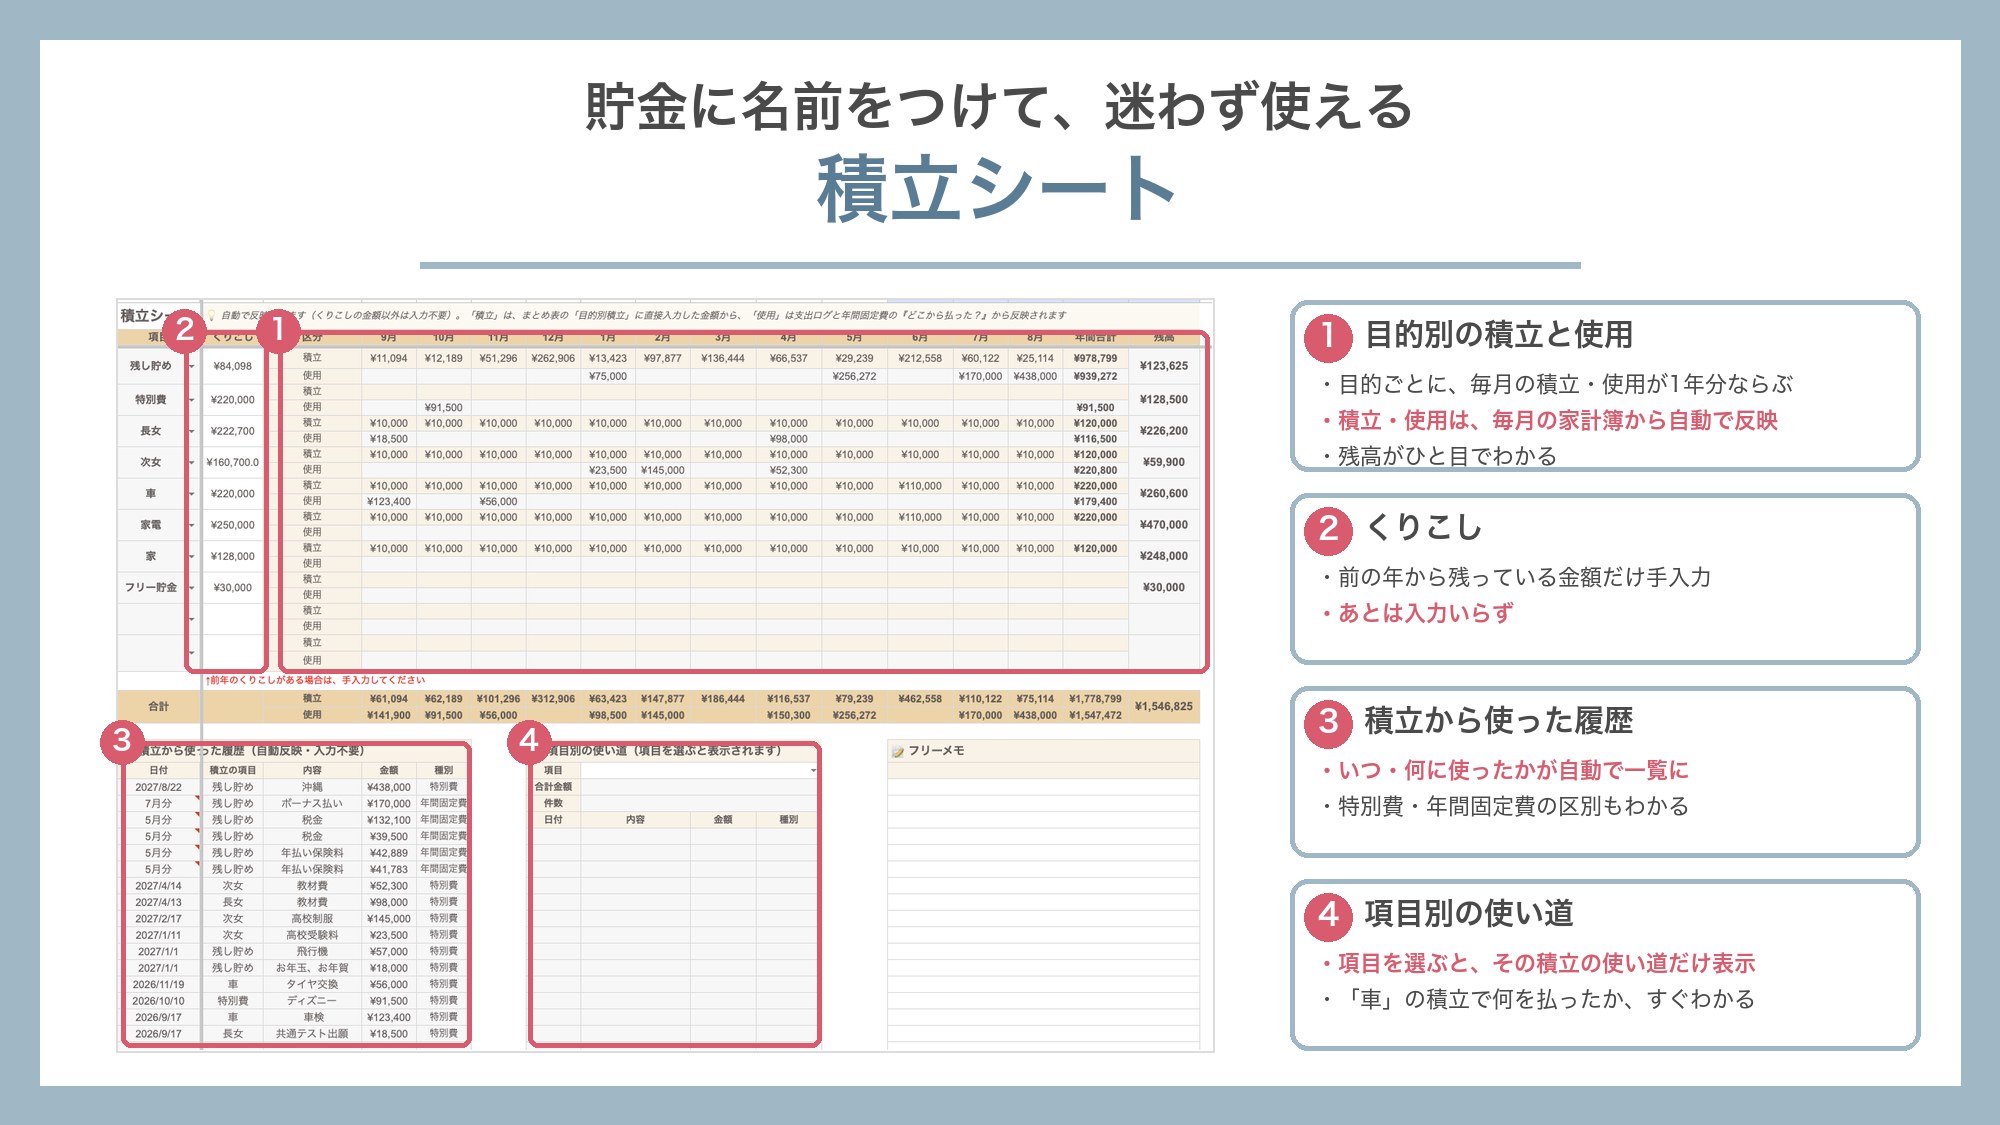Screen dimensions: 2000x1125
Task: Select the くりこし cell ¥160,700.0 for 次女
Action: click(233, 462)
